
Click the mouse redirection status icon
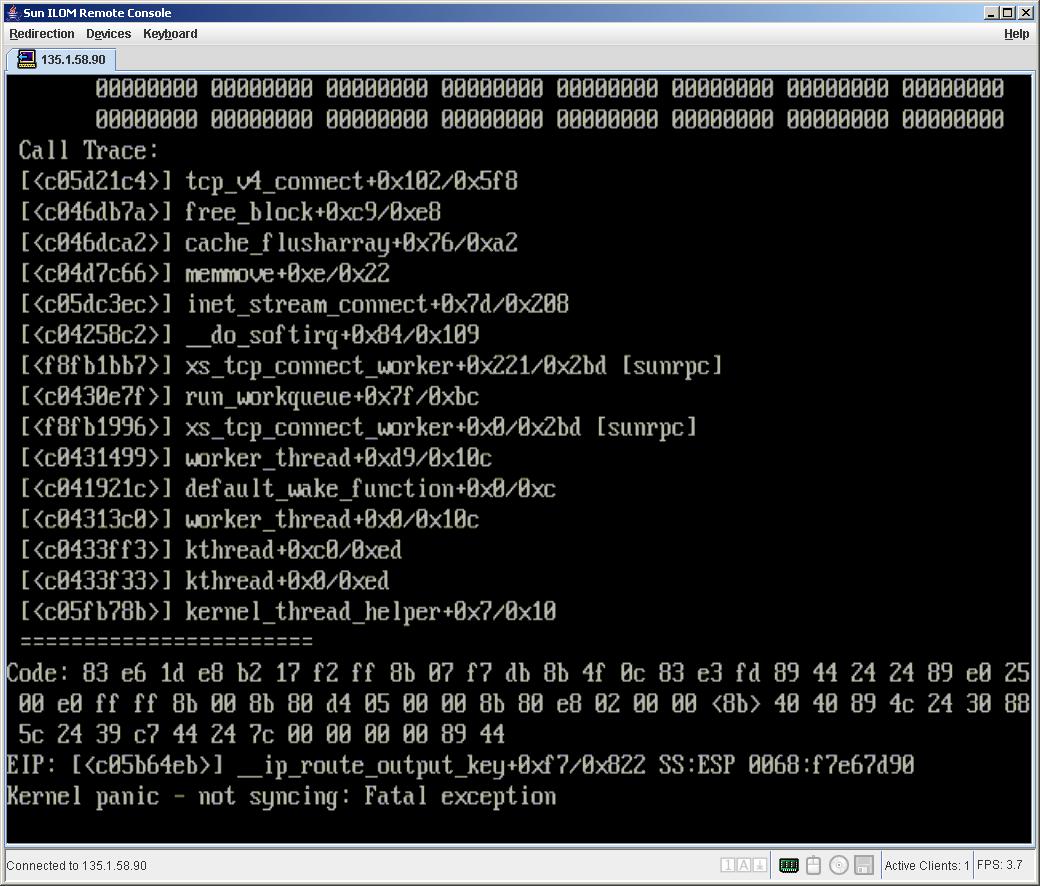(x=814, y=865)
